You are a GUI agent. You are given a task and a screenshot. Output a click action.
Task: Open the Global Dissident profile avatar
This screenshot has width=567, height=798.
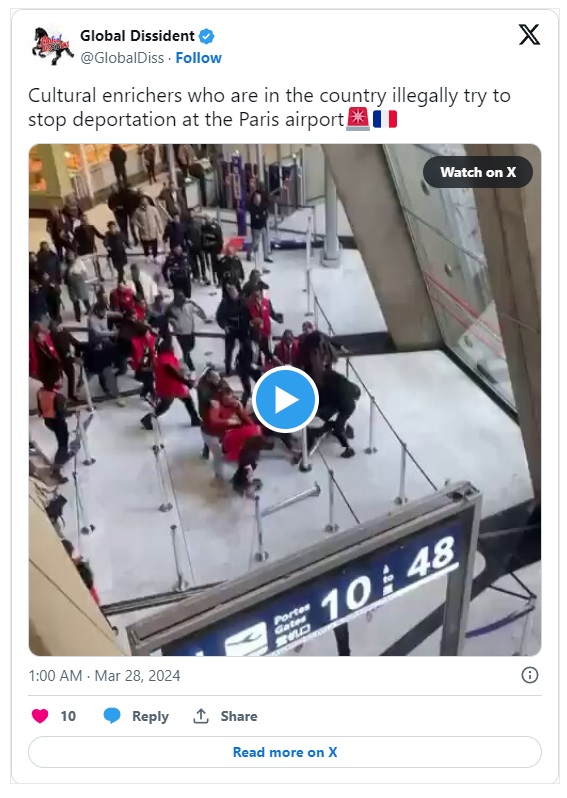coord(51,46)
